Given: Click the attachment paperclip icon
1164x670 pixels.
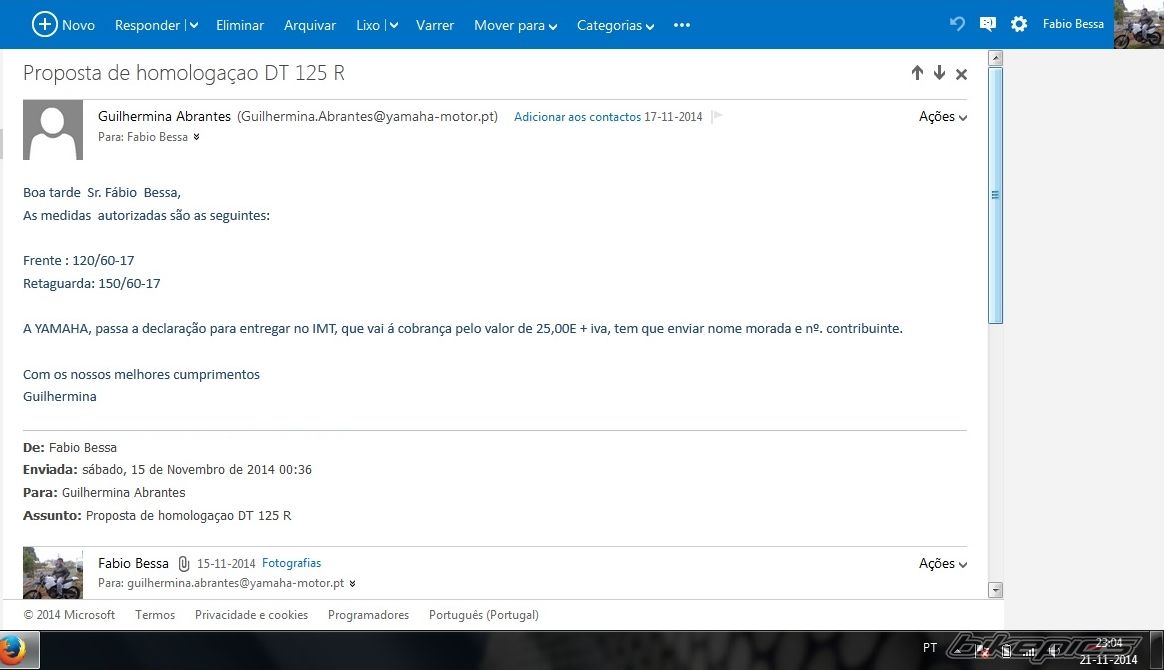Looking at the screenshot, I should point(183,564).
